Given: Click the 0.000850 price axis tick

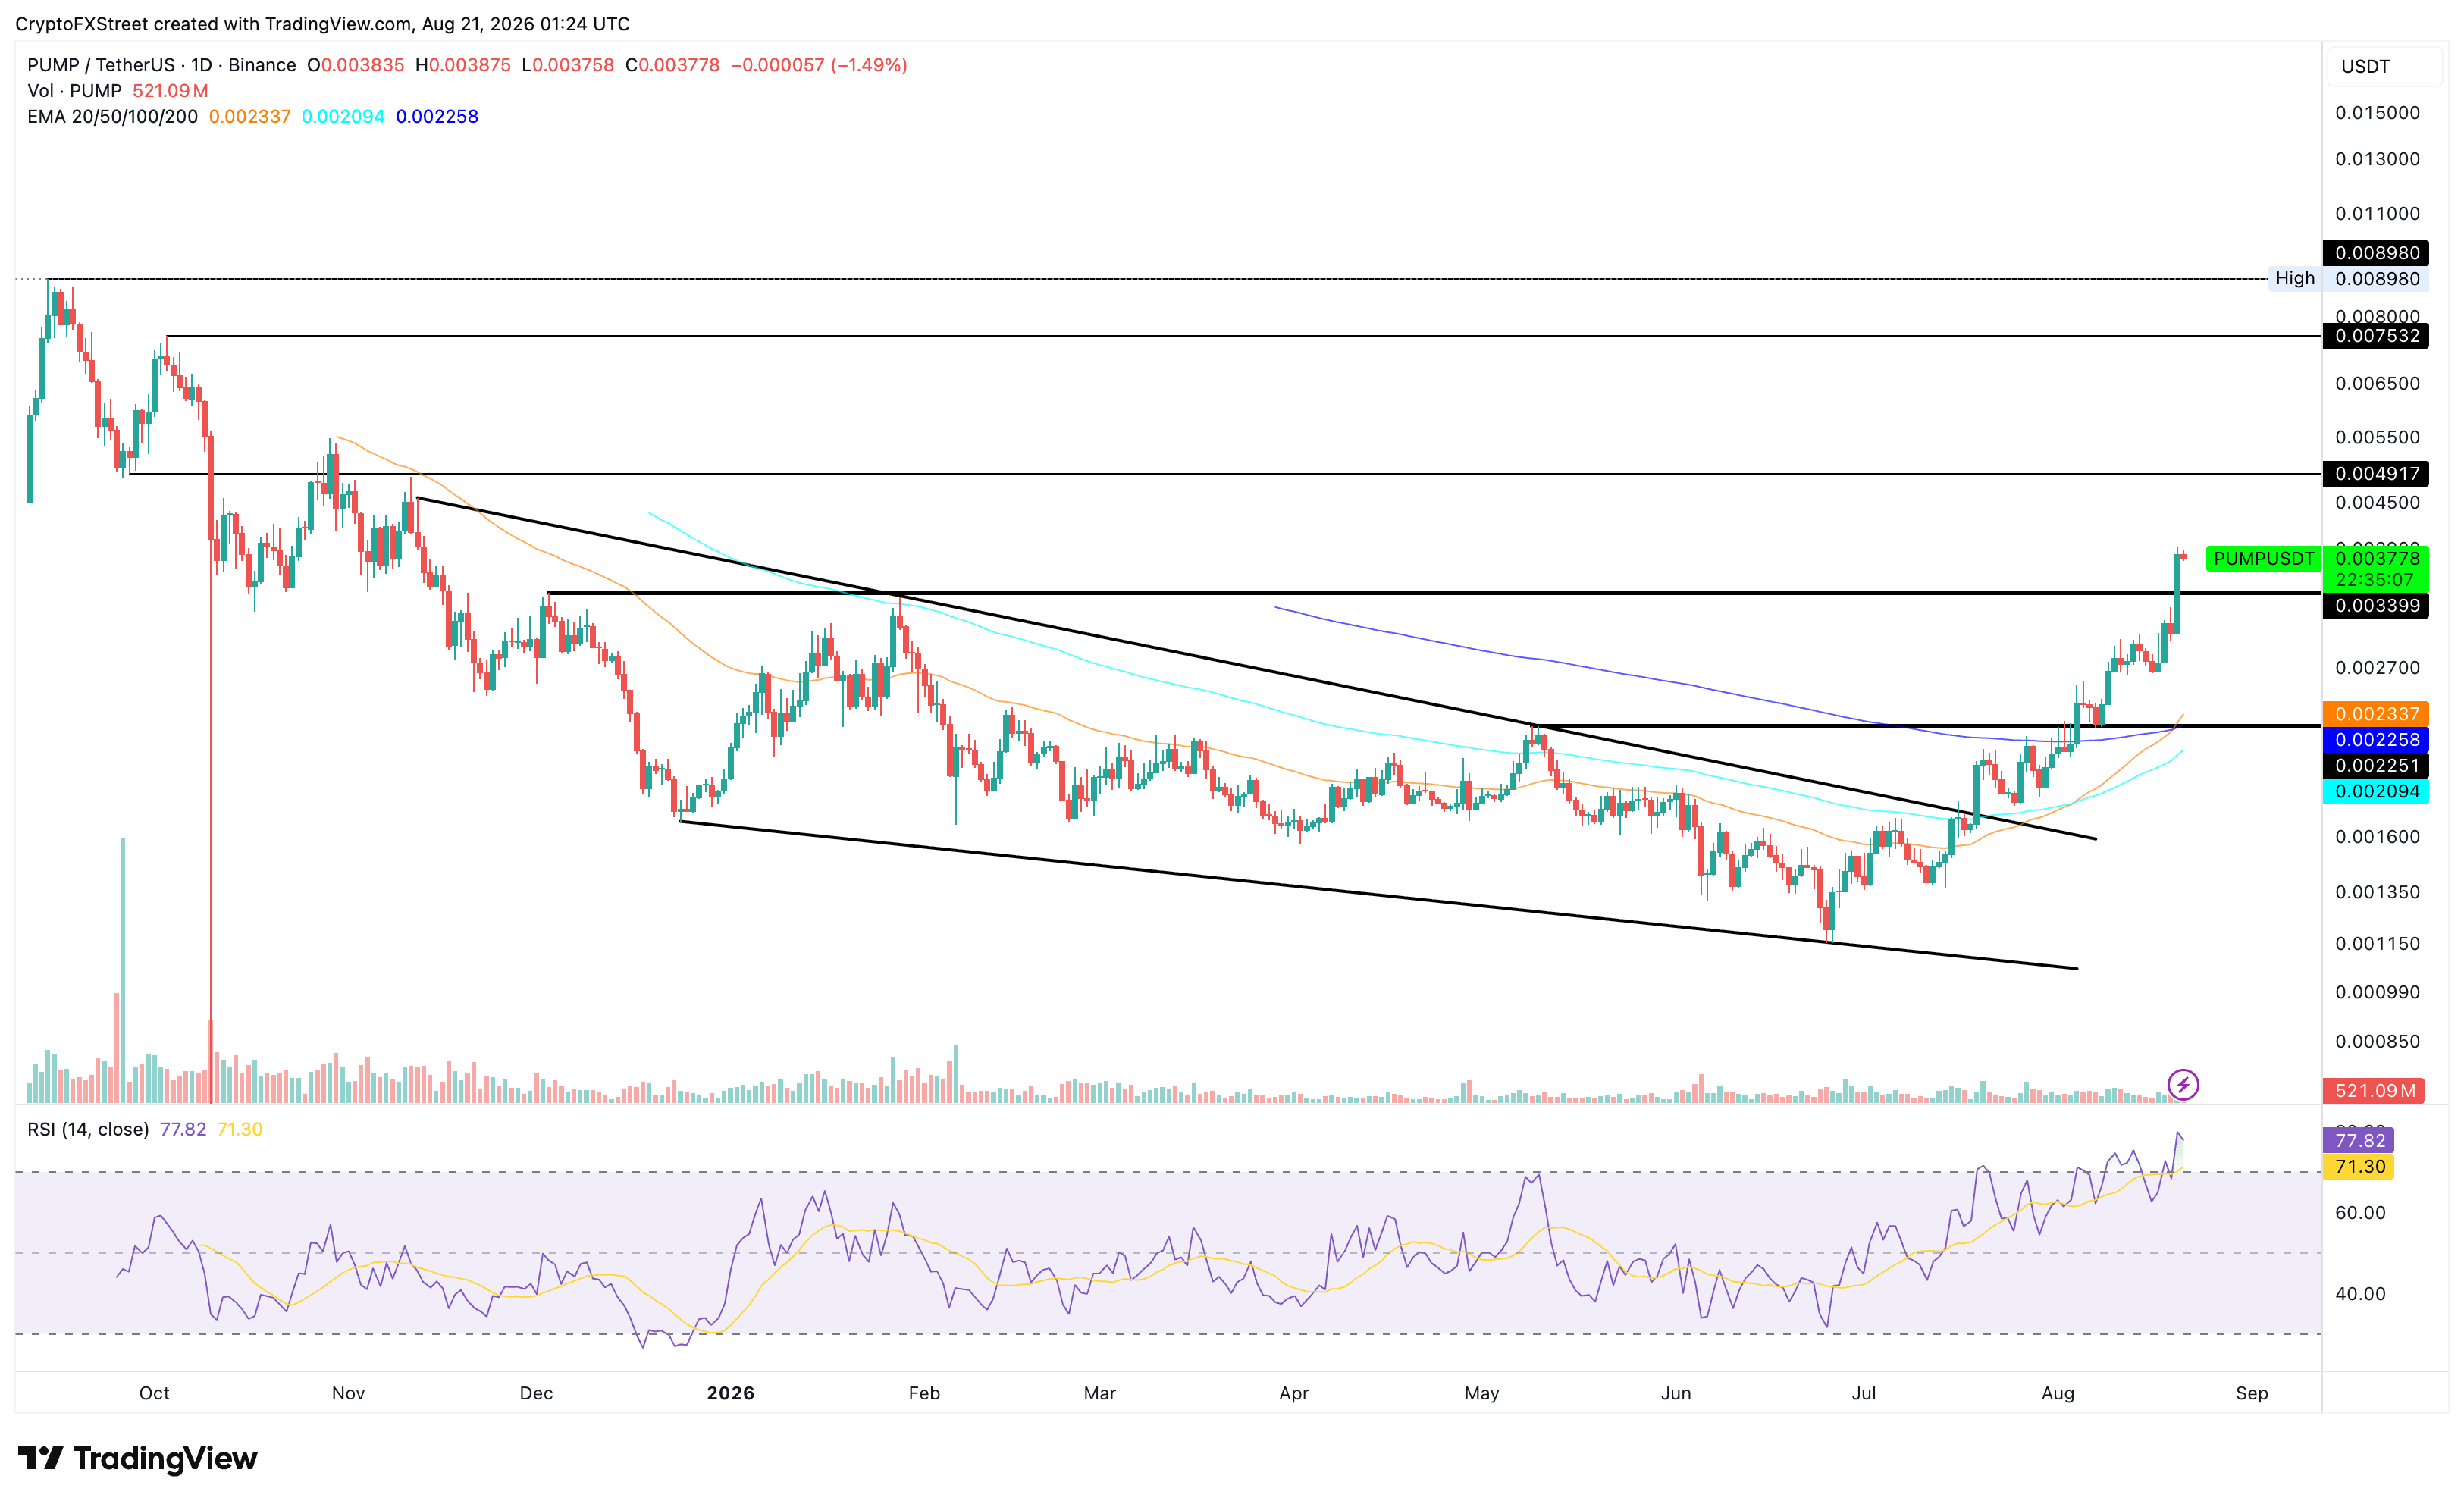Looking at the screenshot, I should (2377, 1042).
